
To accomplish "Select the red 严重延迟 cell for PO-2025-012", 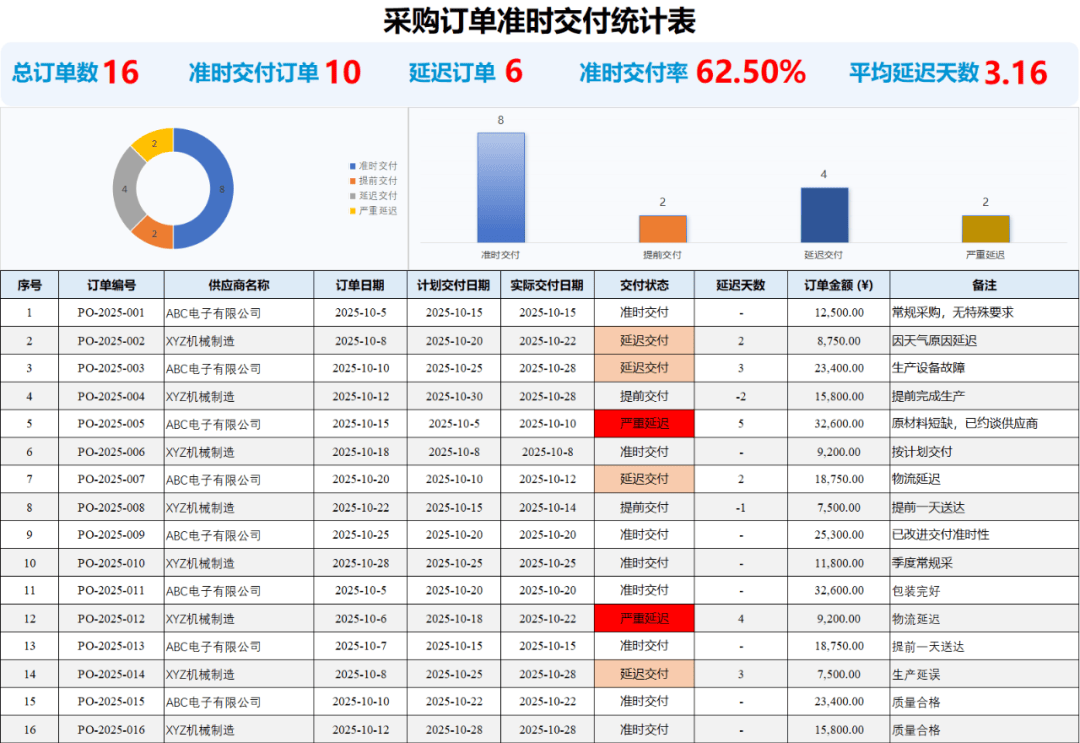I will coord(644,618).
